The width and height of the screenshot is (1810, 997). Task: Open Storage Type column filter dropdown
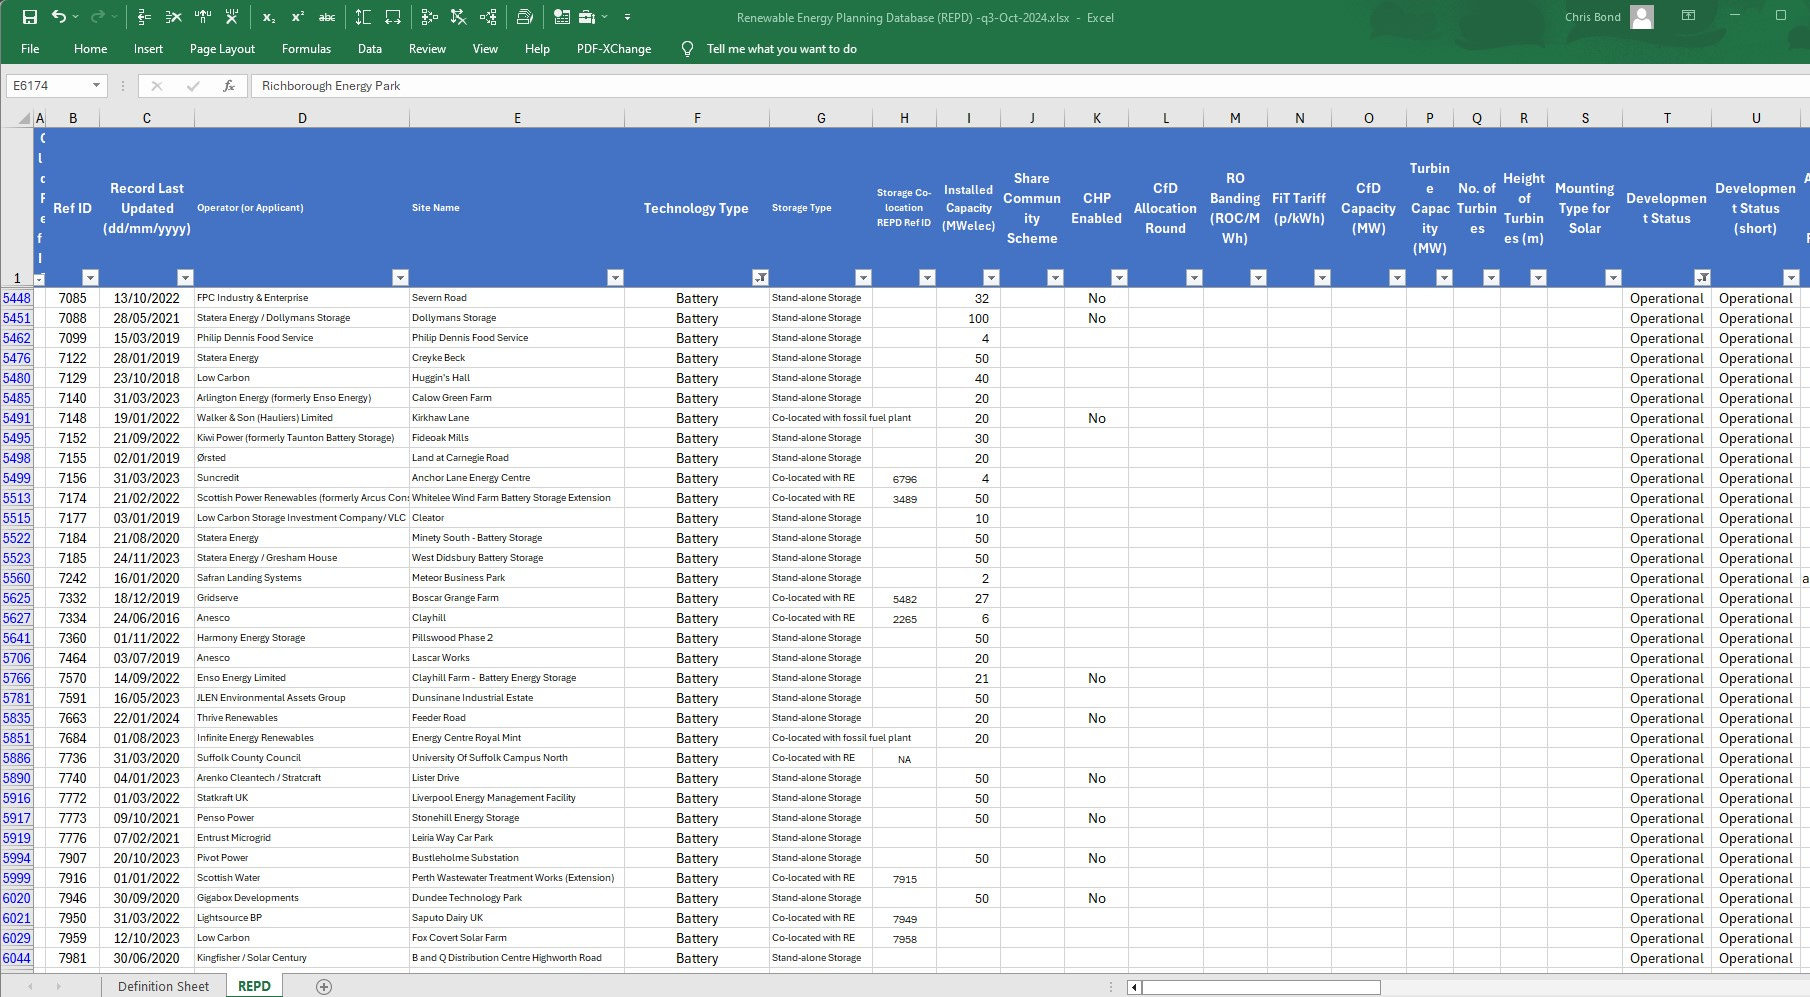[x=863, y=277]
